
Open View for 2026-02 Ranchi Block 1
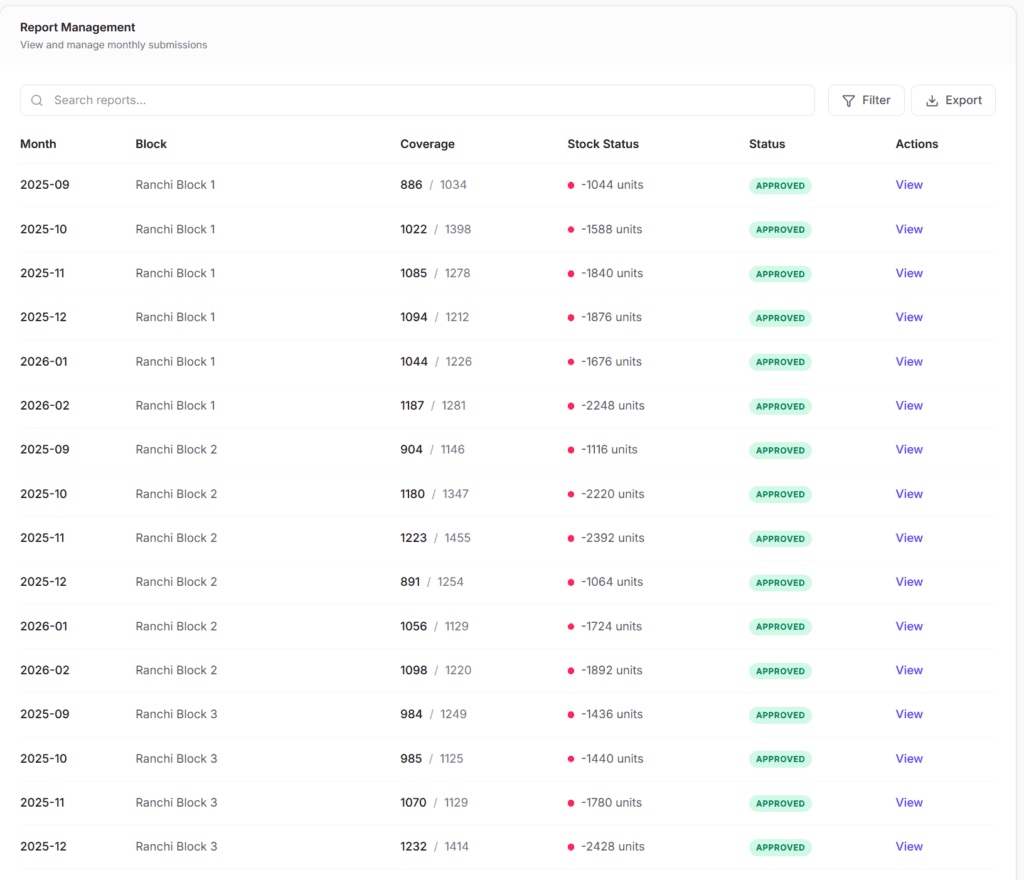(908, 406)
